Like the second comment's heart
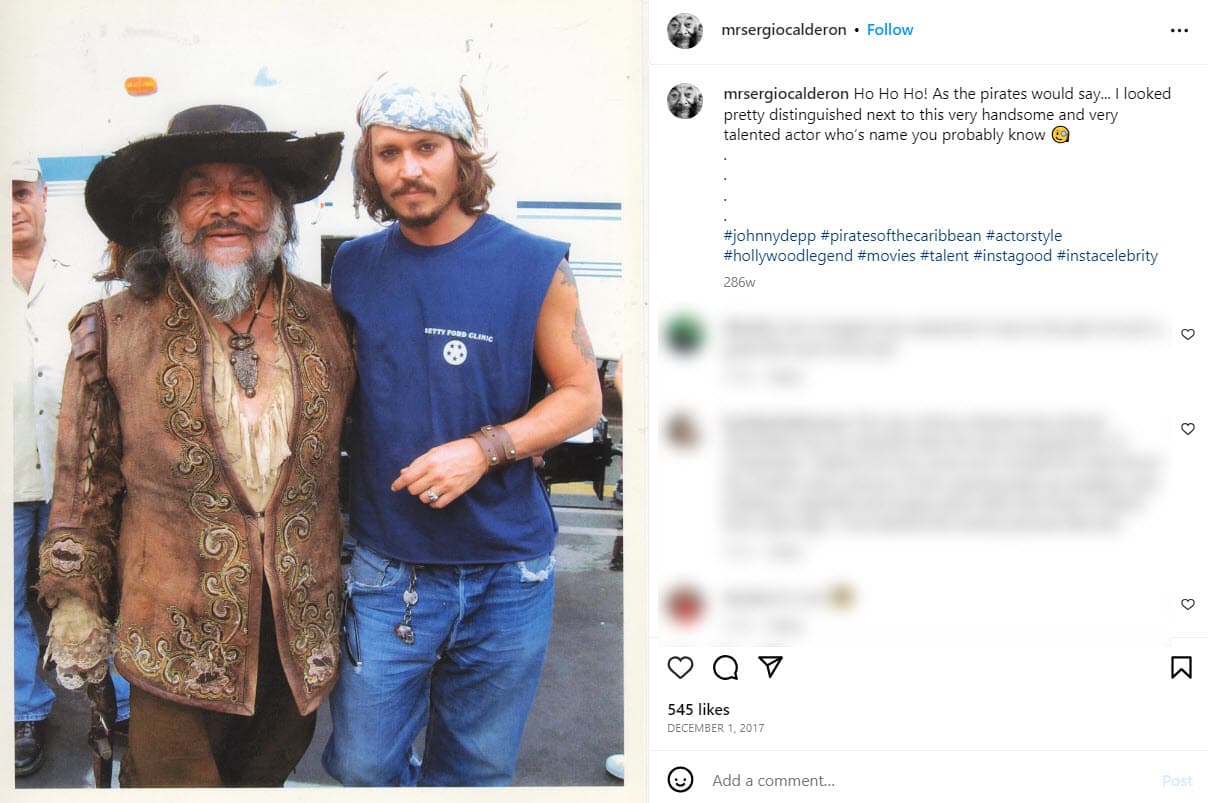 tap(1187, 429)
